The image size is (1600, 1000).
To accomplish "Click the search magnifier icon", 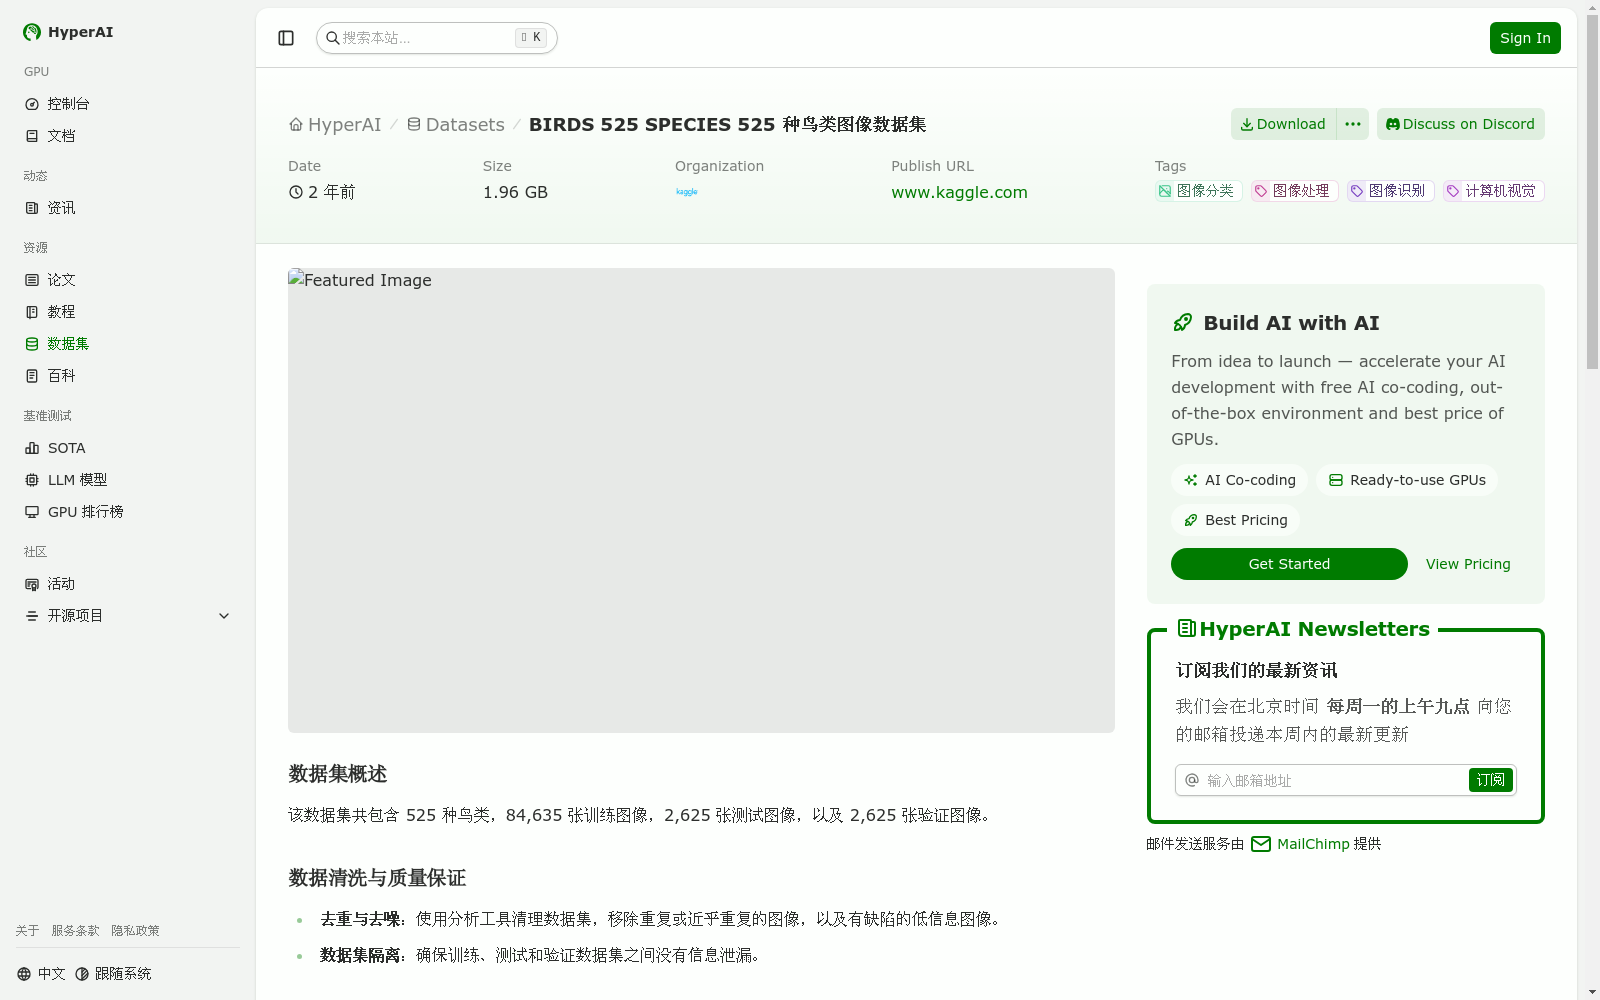I will pyautogui.click(x=333, y=38).
